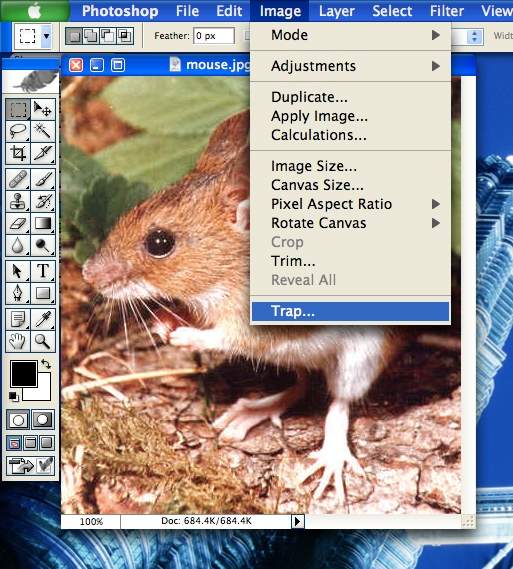Click the Feather value input field
This screenshot has height=569, width=513.
click(x=214, y=36)
